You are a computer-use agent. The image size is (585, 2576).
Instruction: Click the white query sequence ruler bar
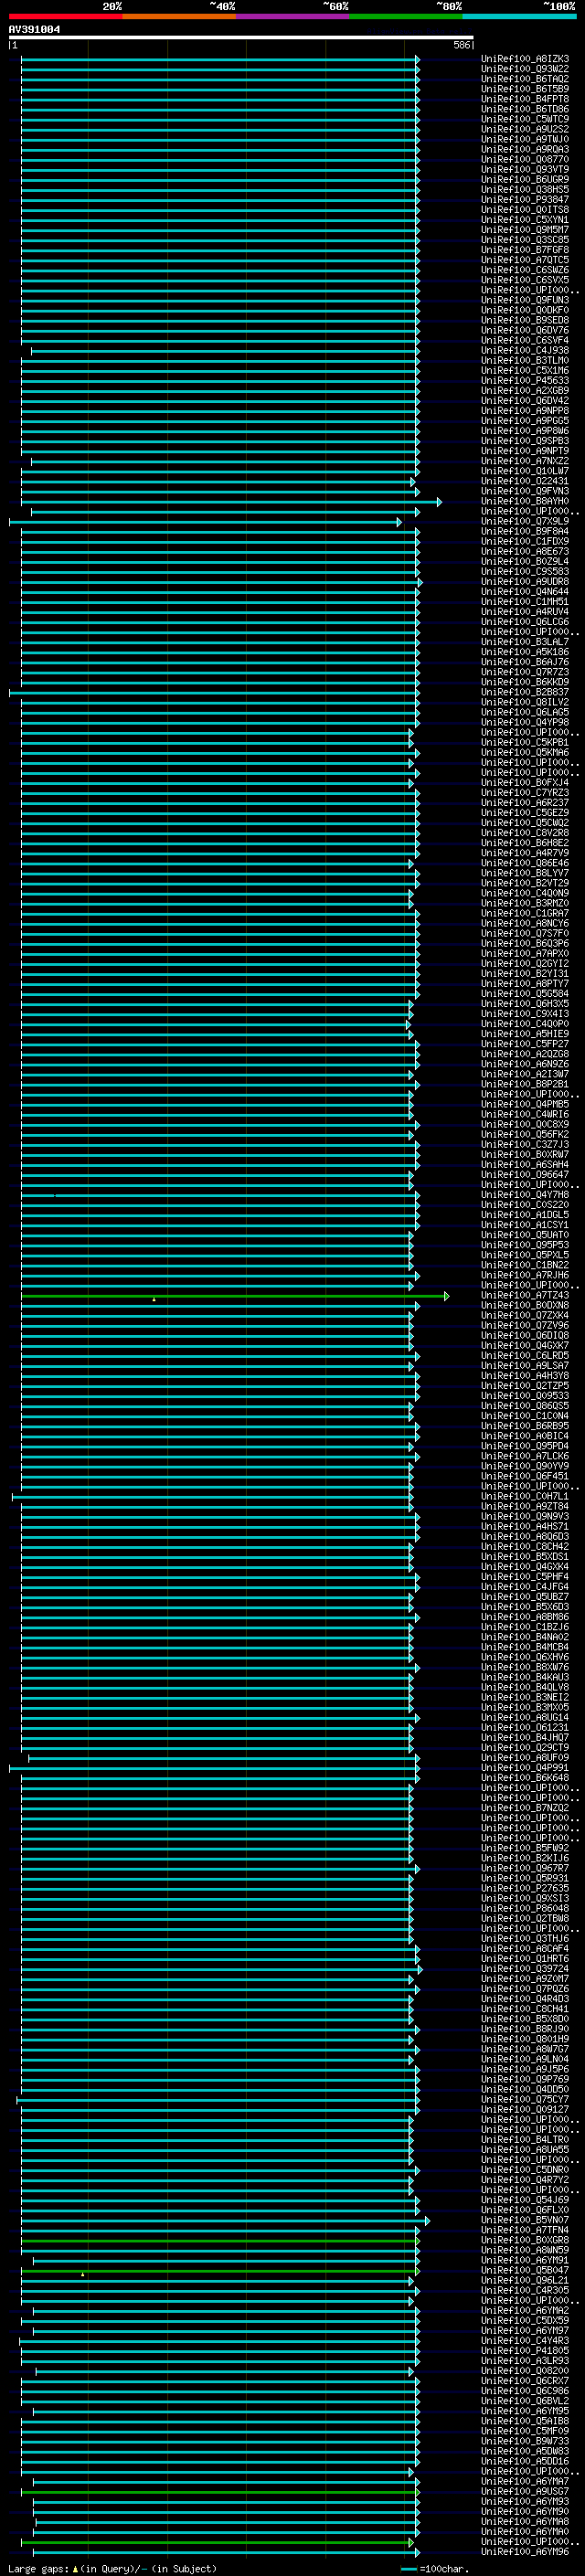(241, 38)
